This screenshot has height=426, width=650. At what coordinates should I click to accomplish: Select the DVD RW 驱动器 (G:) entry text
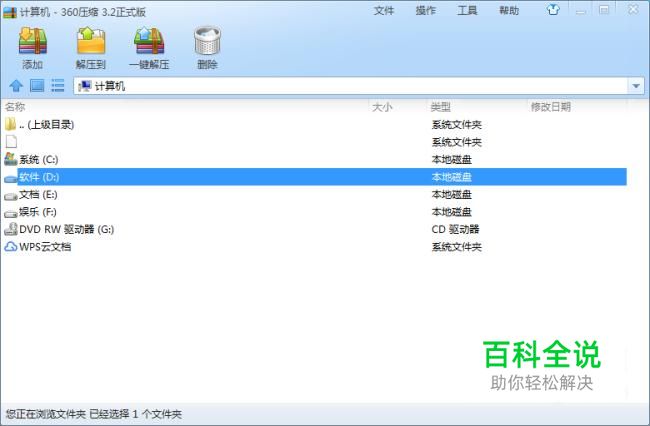click(x=66, y=229)
